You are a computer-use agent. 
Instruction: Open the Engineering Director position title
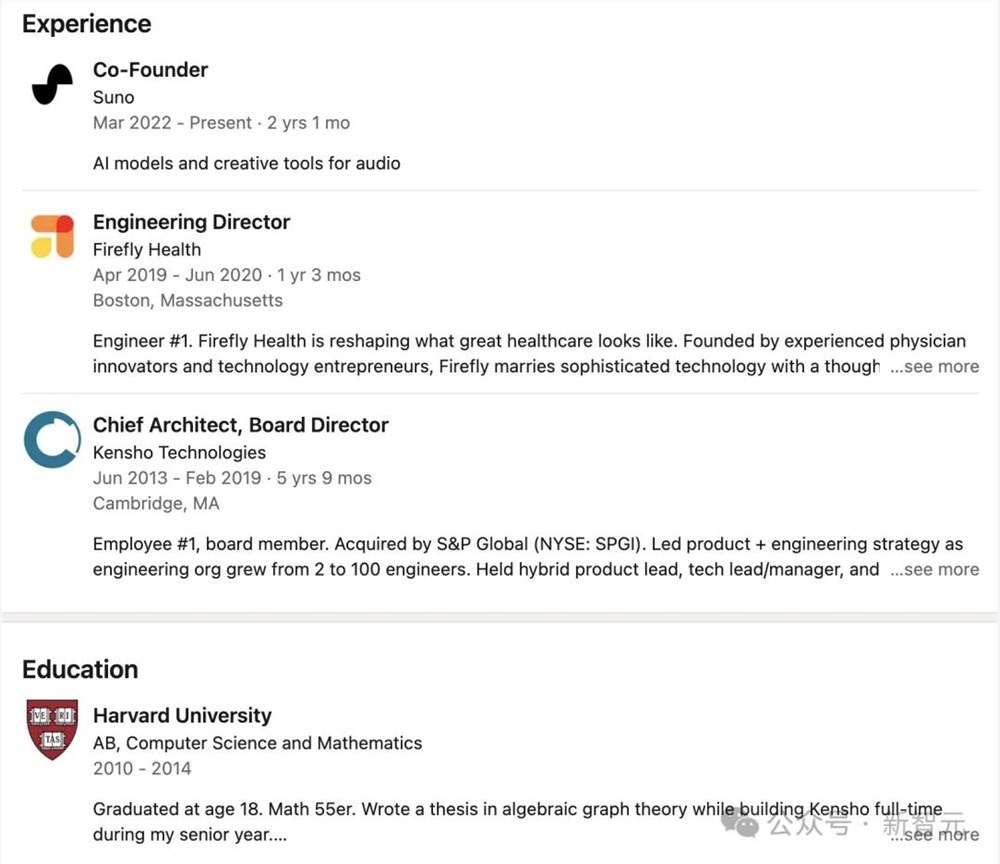pyautogui.click(x=191, y=222)
